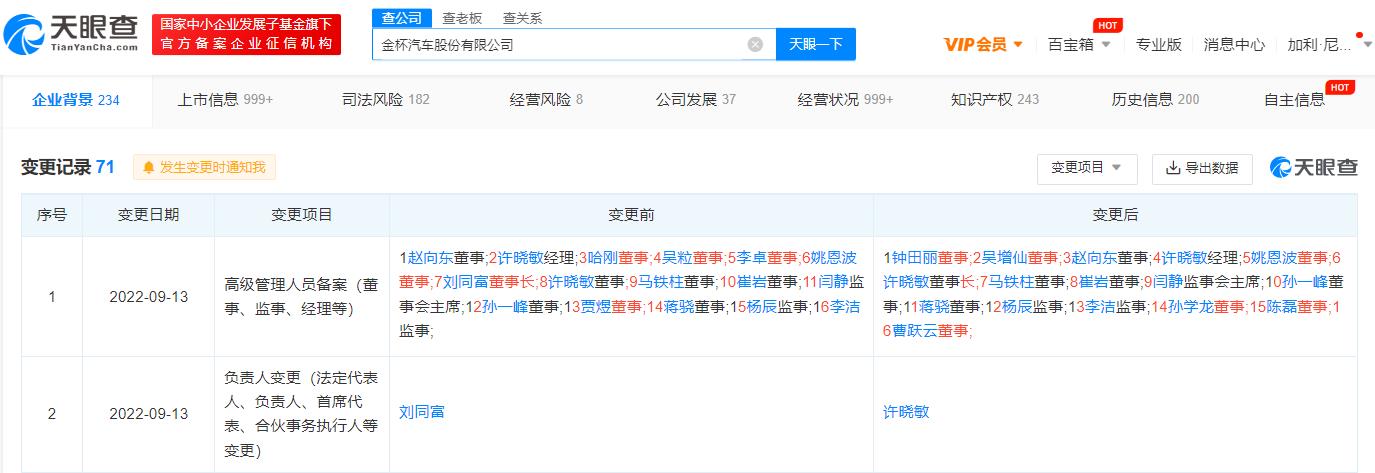Click the 变更日期 column header
The image size is (1375, 473).
click(148, 215)
